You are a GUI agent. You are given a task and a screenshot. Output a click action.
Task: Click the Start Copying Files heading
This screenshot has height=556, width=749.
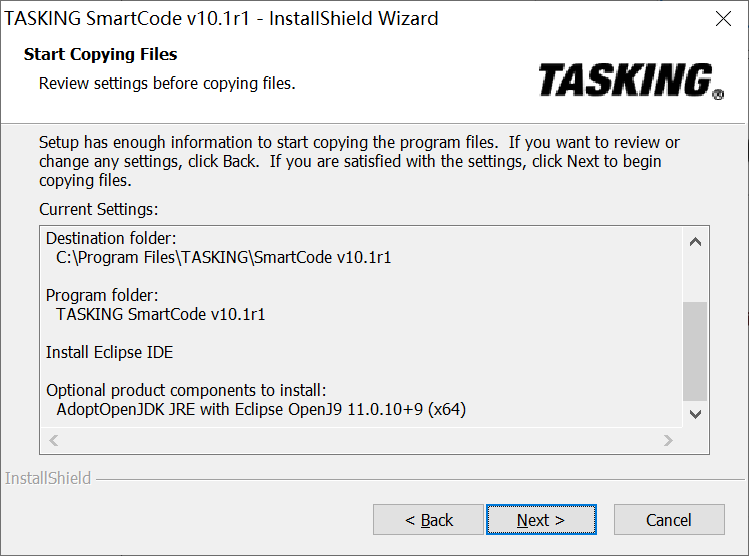[x=100, y=54]
